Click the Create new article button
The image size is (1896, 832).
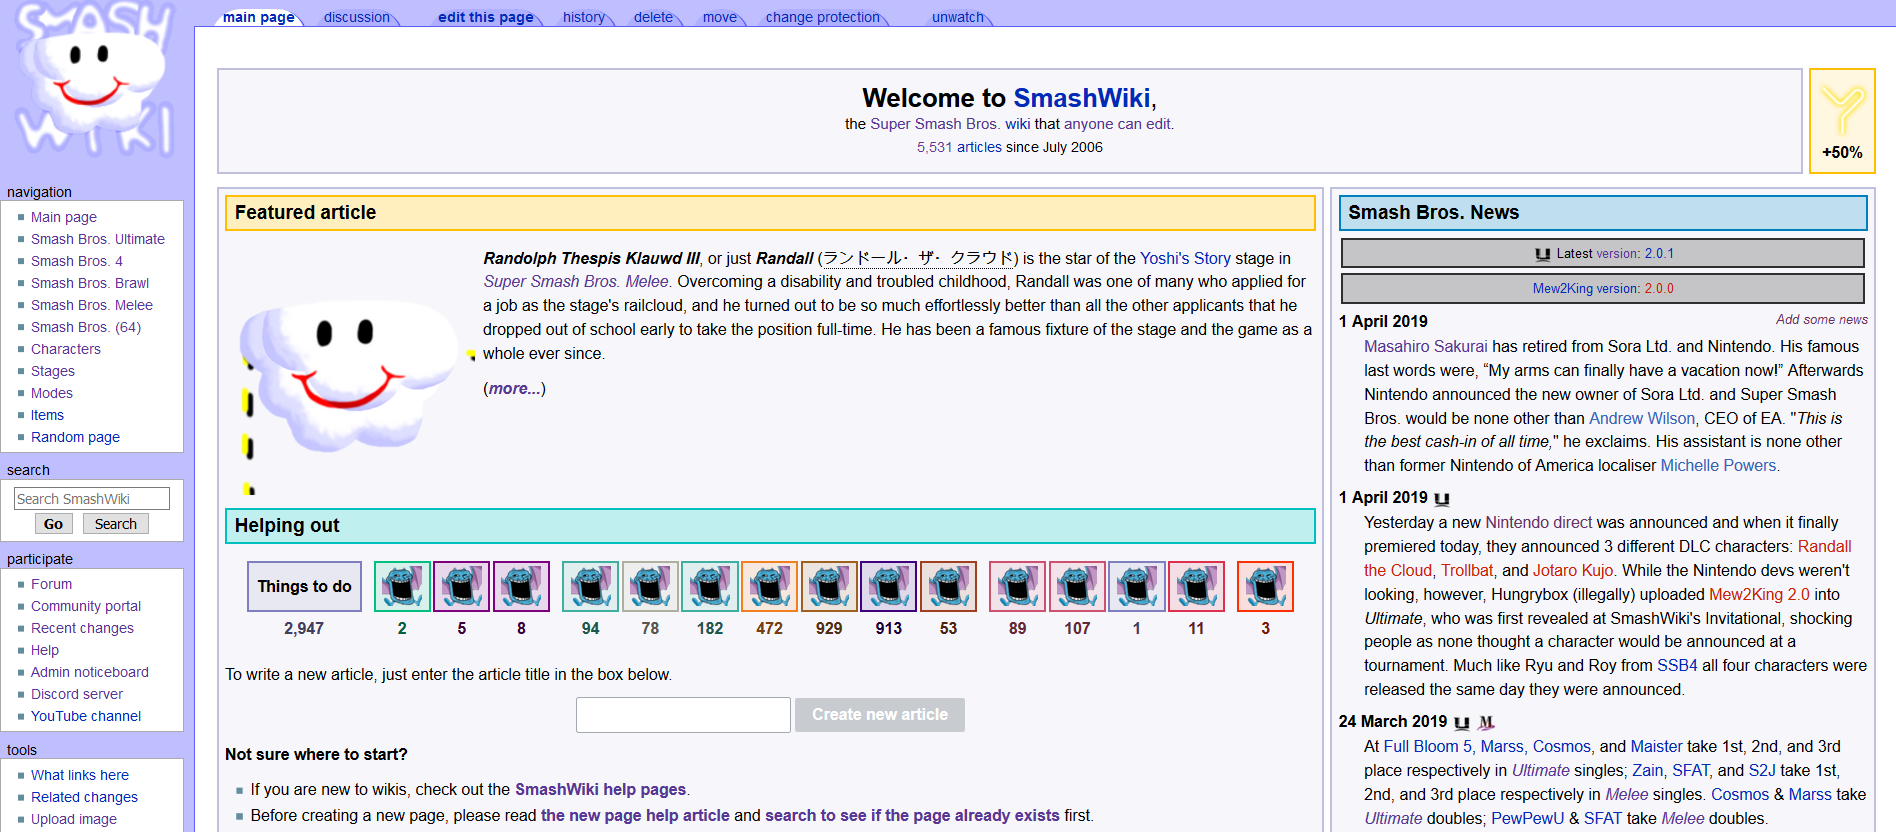click(x=879, y=715)
